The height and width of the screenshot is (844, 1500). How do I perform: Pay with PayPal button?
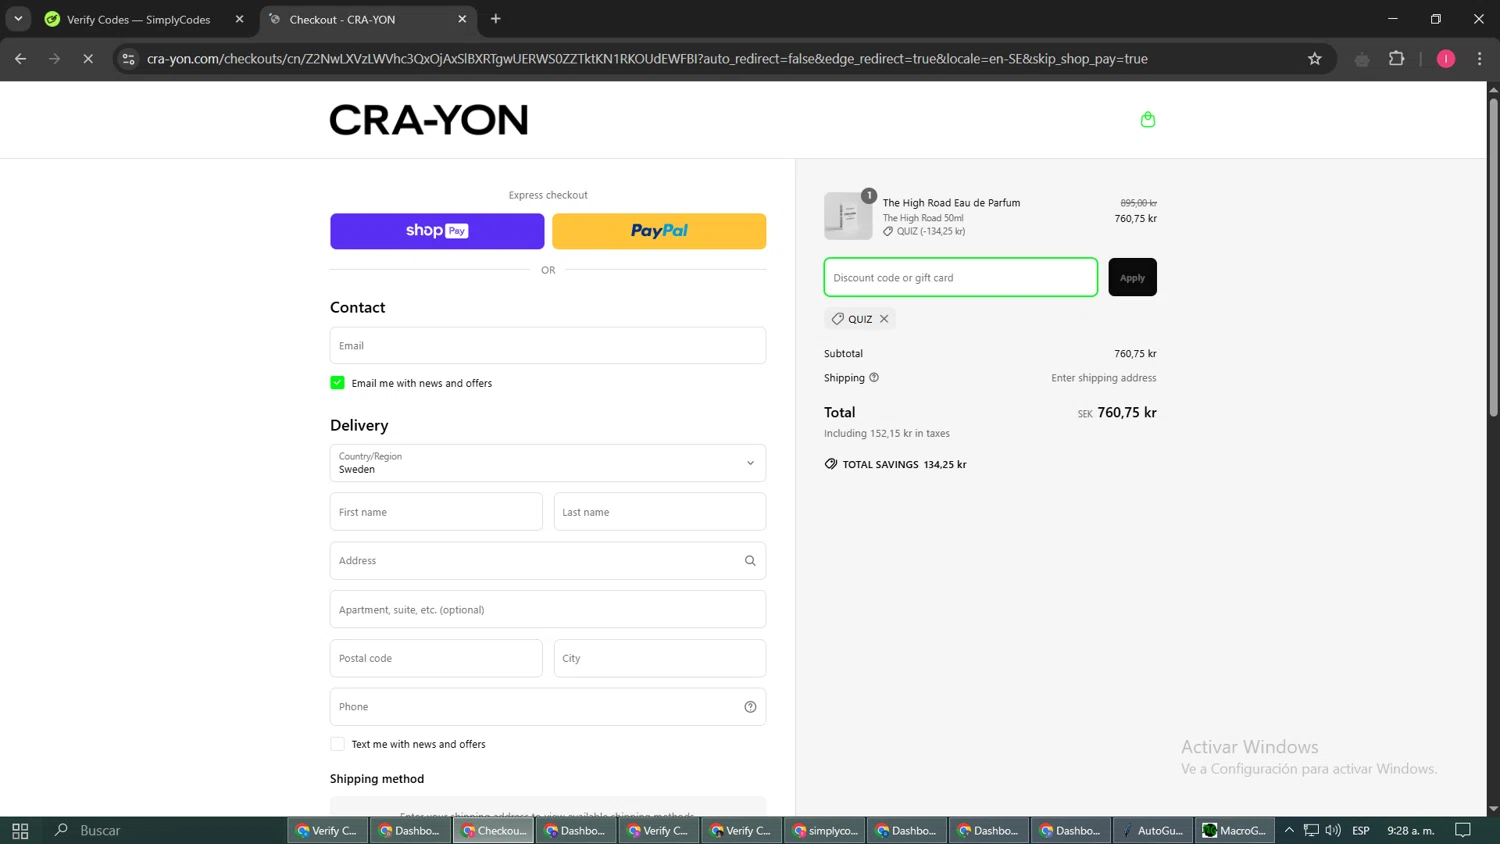659,231
